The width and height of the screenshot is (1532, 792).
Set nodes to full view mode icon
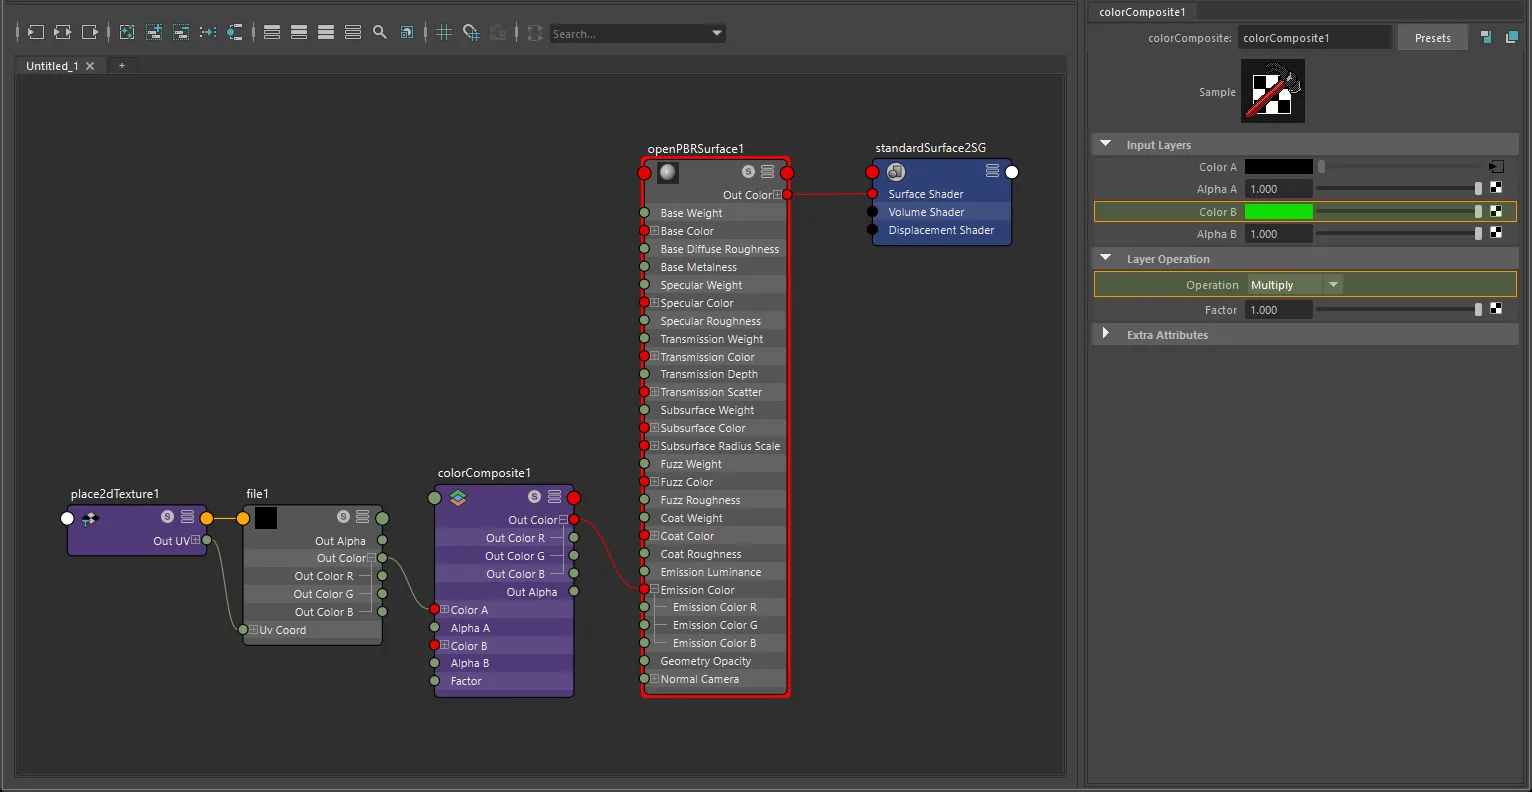[x=326, y=32]
